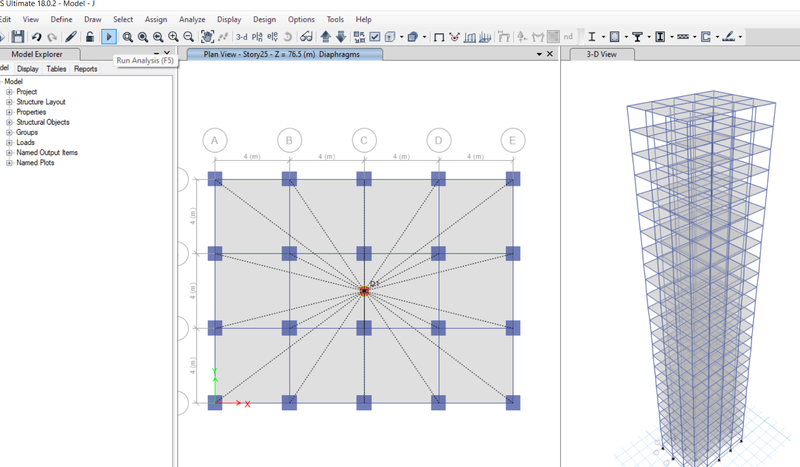Viewport: 800px width, 467px height.
Task: Select the 'Model' root tree label
Action: 14,82
